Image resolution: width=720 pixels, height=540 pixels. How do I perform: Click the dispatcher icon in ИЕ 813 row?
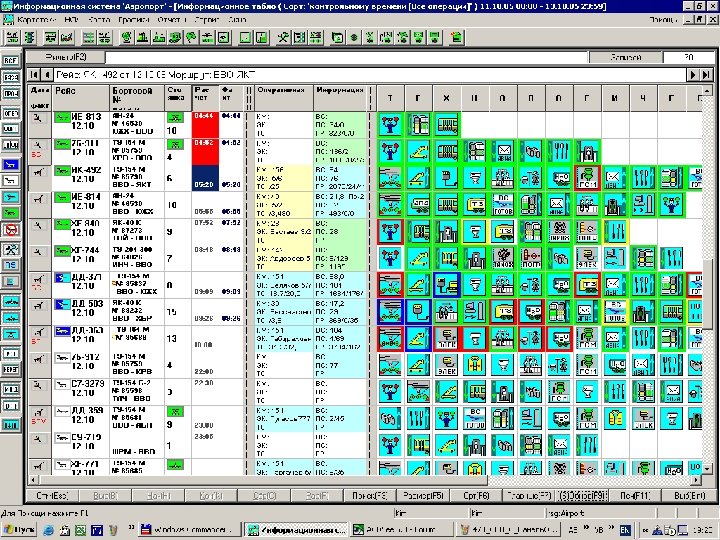390,125
